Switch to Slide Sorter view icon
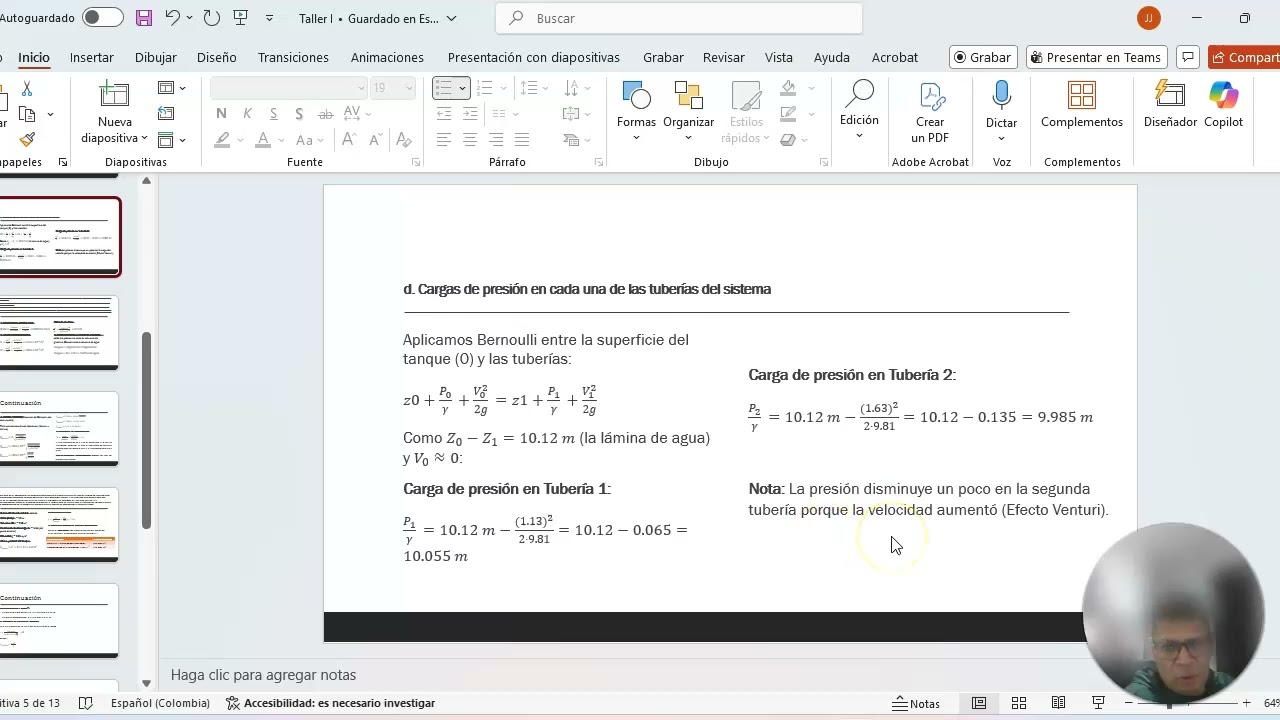1280x720 pixels. tap(1019, 703)
